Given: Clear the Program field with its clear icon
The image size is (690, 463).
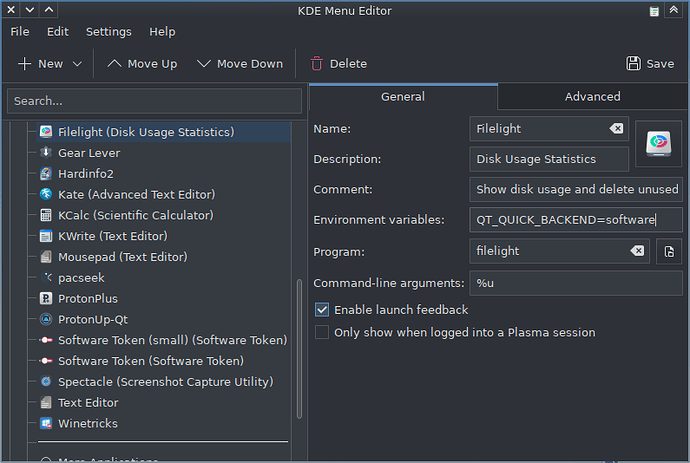Looking at the screenshot, I should coord(637,251).
